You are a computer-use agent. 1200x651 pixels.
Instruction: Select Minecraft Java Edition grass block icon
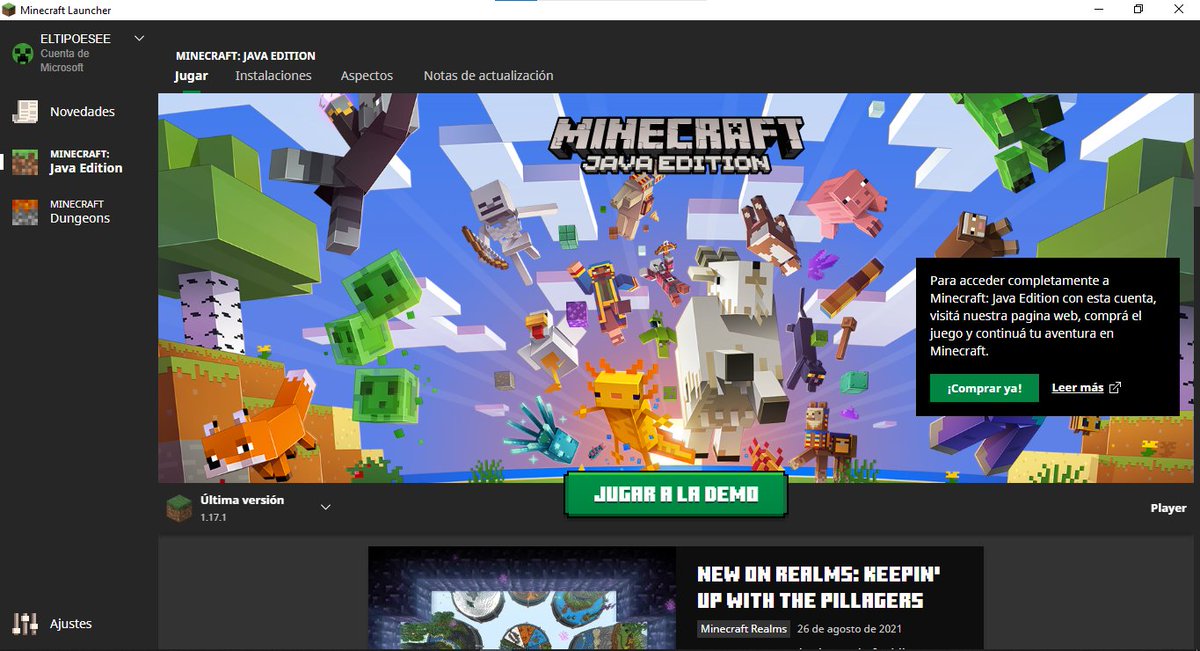(x=25, y=161)
